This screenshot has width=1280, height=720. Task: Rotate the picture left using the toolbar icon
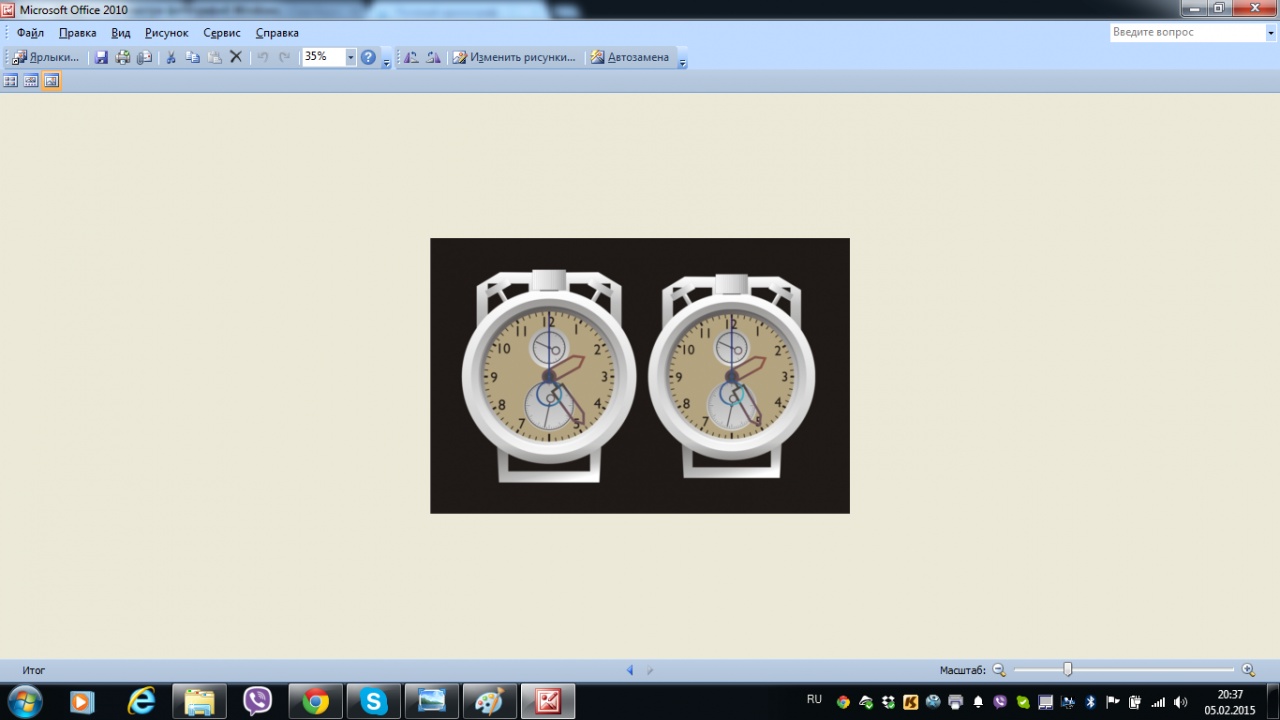411,58
